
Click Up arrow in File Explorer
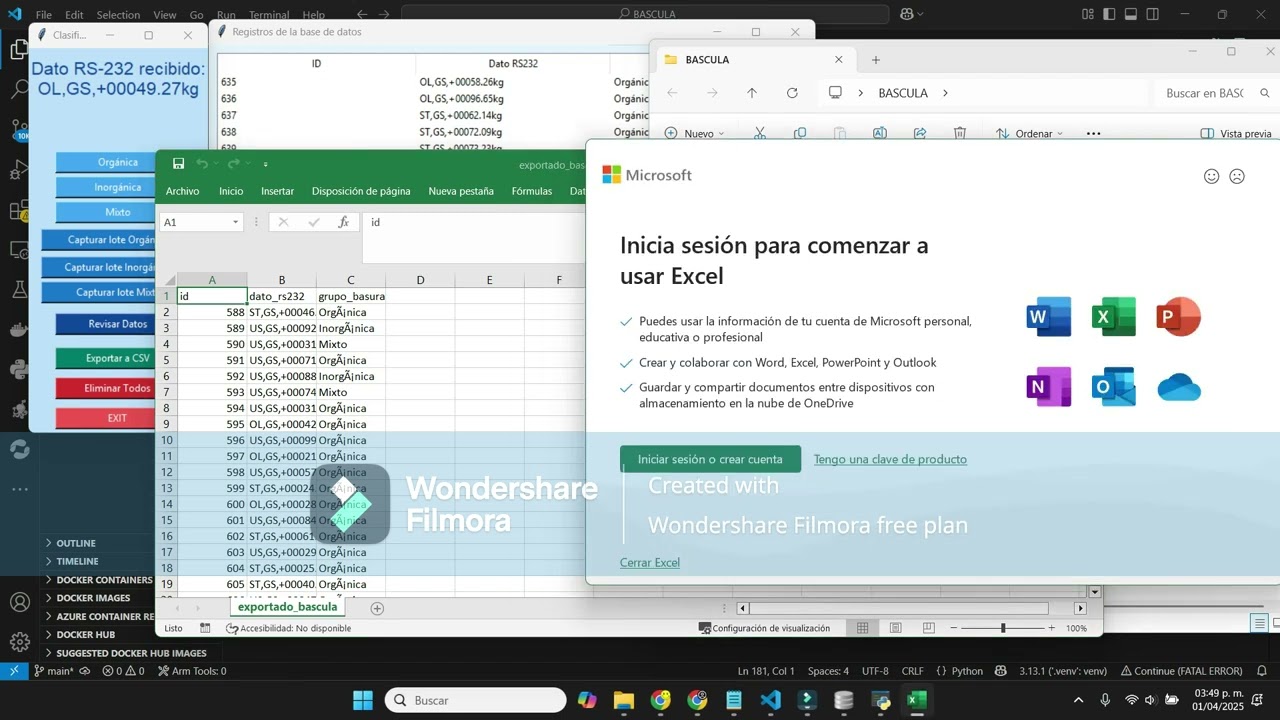(x=752, y=93)
